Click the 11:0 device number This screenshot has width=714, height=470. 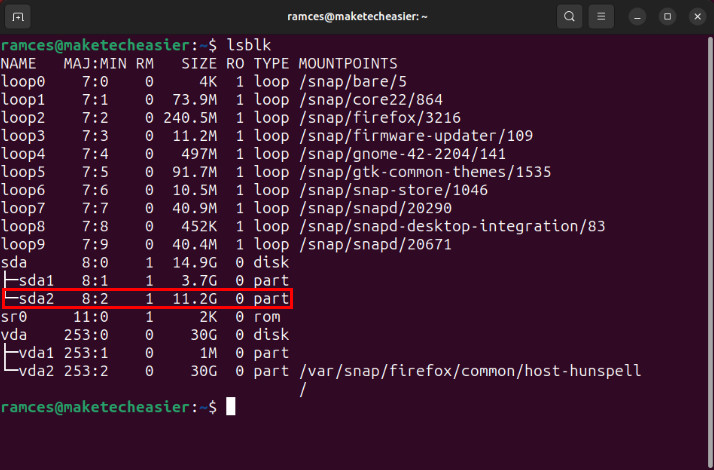(x=91, y=317)
